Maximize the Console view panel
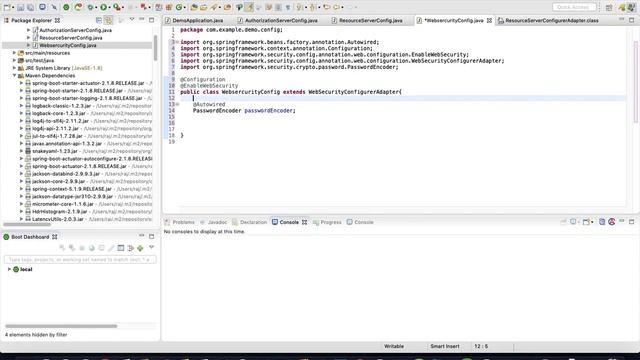 pos(631,222)
